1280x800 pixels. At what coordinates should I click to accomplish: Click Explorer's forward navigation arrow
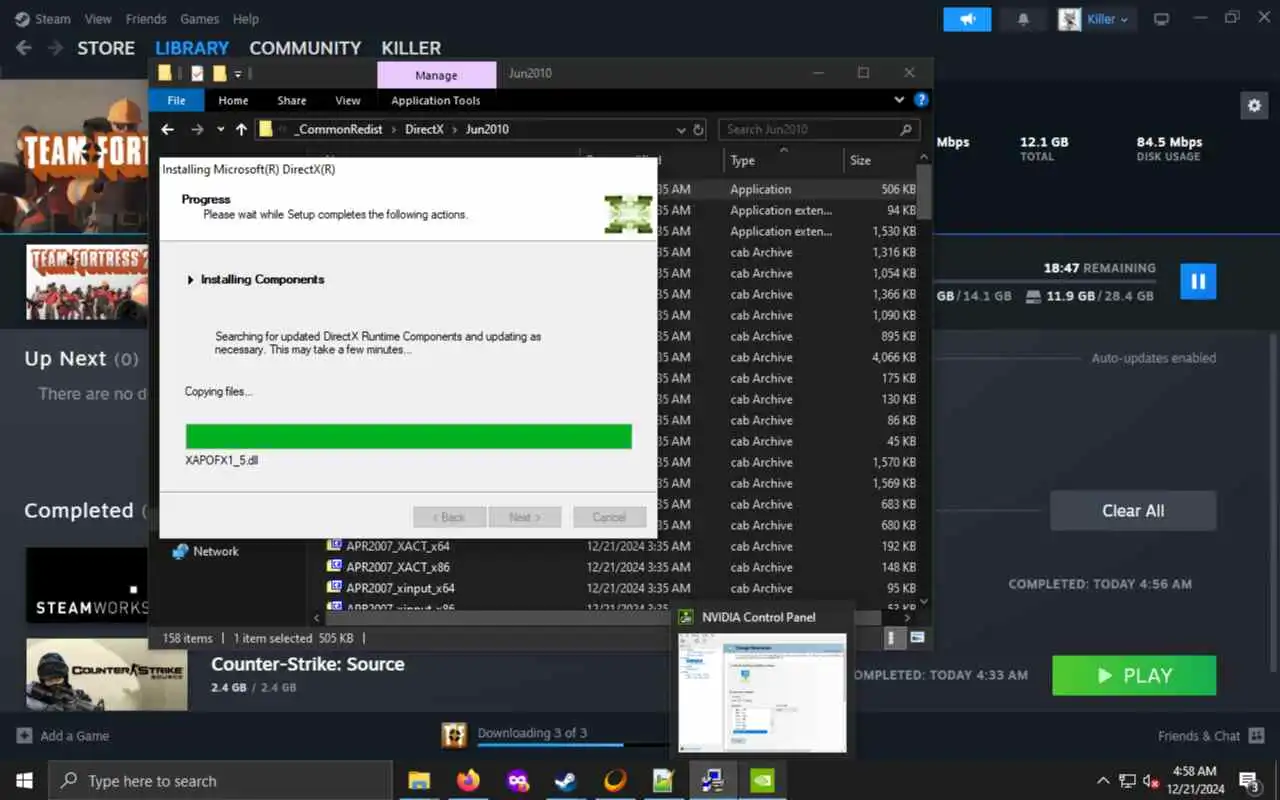197,129
